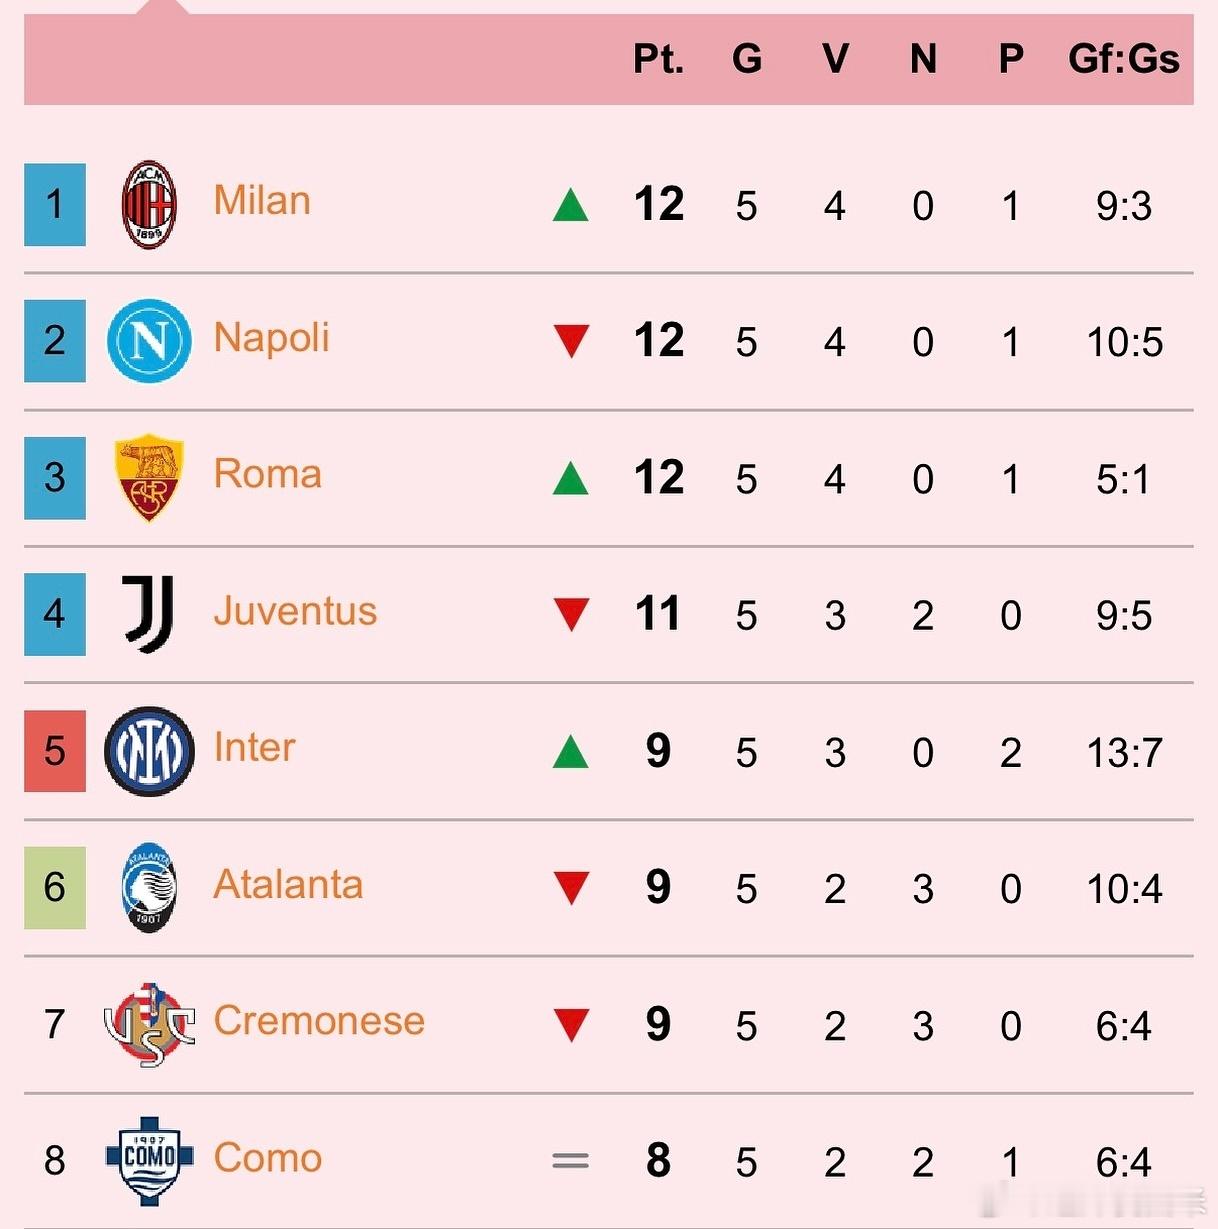
Task: Click the Atalanta club crest
Action: (149, 887)
